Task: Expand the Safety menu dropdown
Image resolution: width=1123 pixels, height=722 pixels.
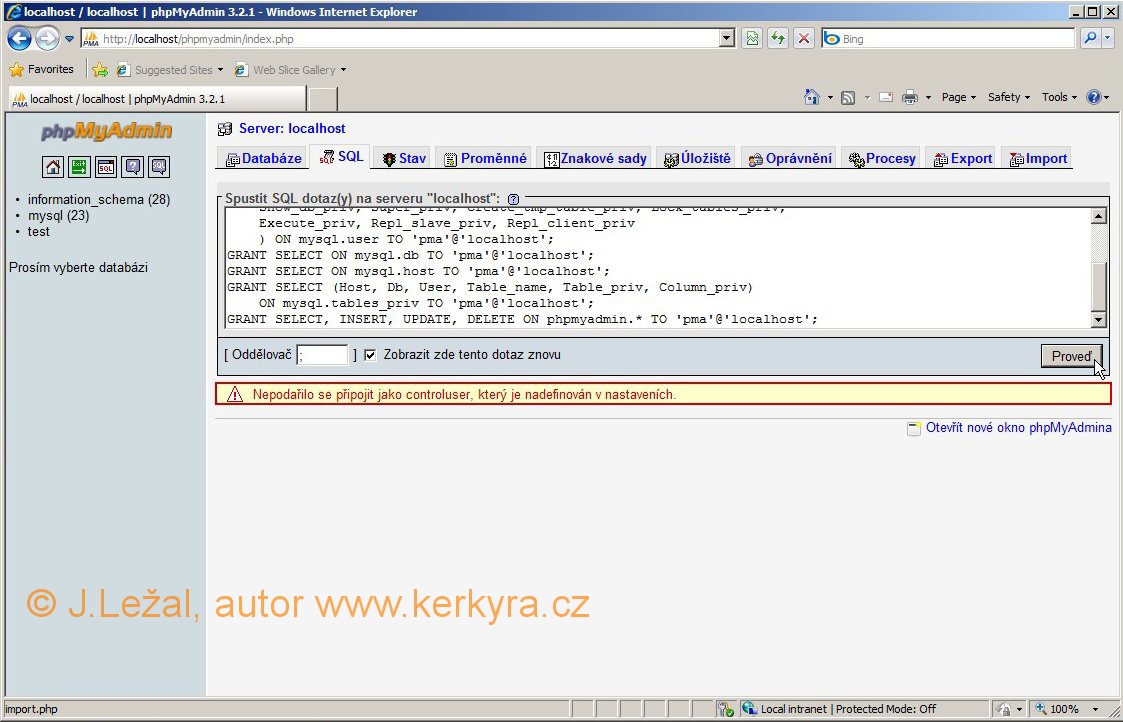Action: coord(1010,97)
